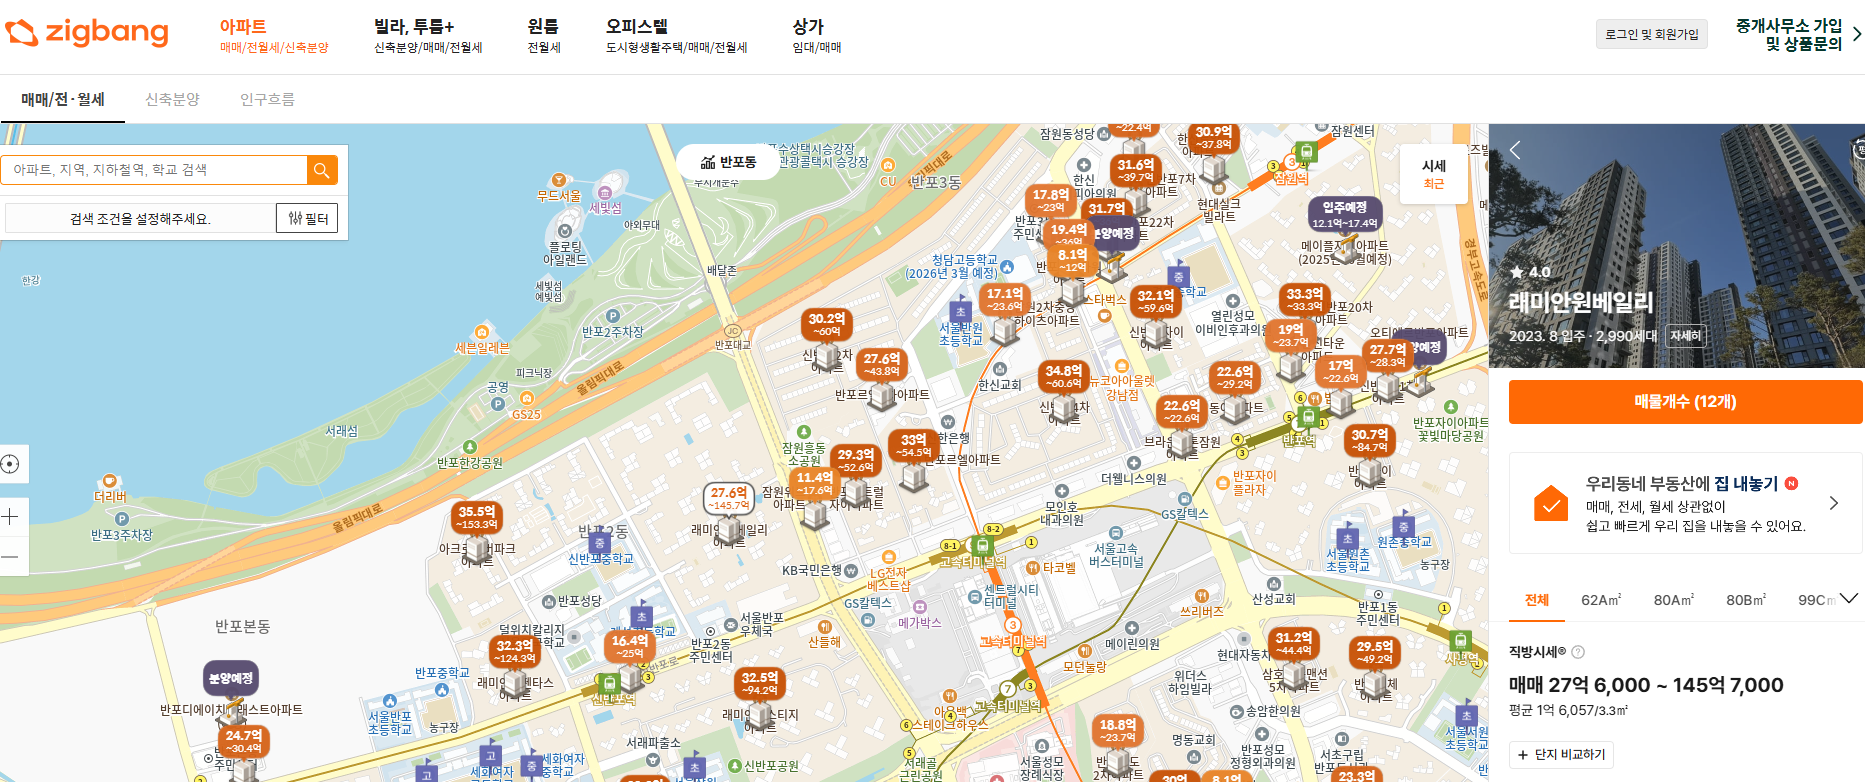Select the 35.5억 apartment price marker
1865x782 pixels.
pyautogui.click(x=477, y=517)
